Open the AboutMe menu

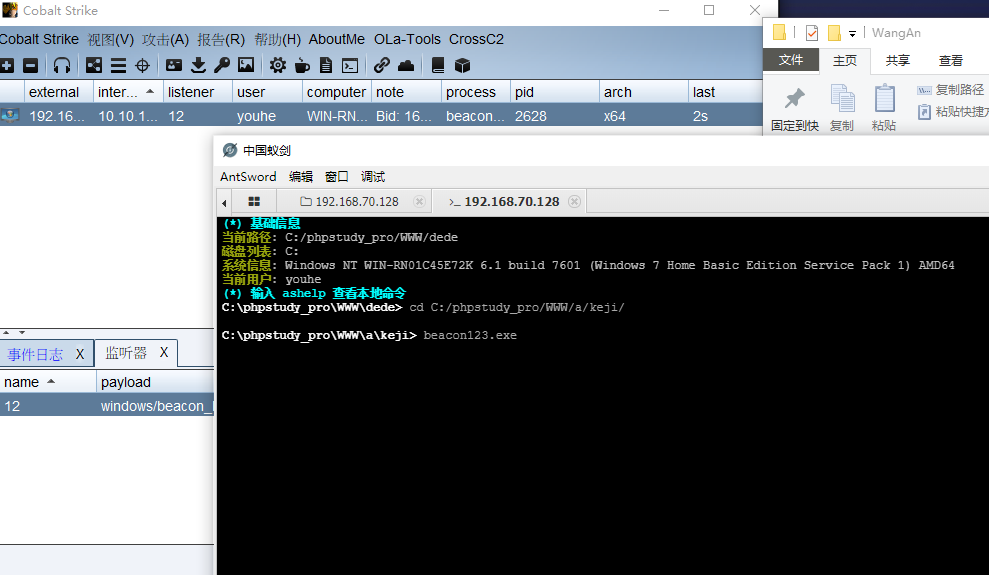tap(337, 39)
